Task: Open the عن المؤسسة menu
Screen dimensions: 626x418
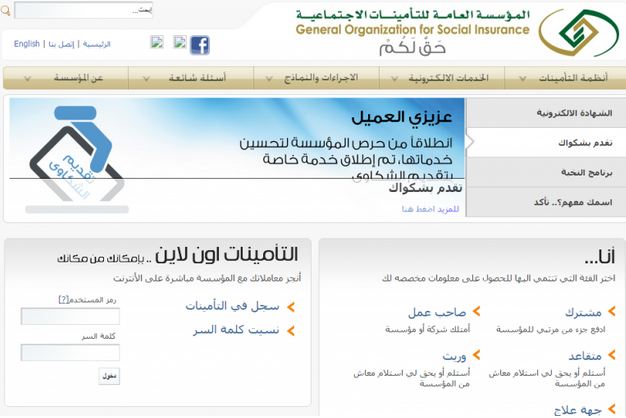Action: (73, 77)
